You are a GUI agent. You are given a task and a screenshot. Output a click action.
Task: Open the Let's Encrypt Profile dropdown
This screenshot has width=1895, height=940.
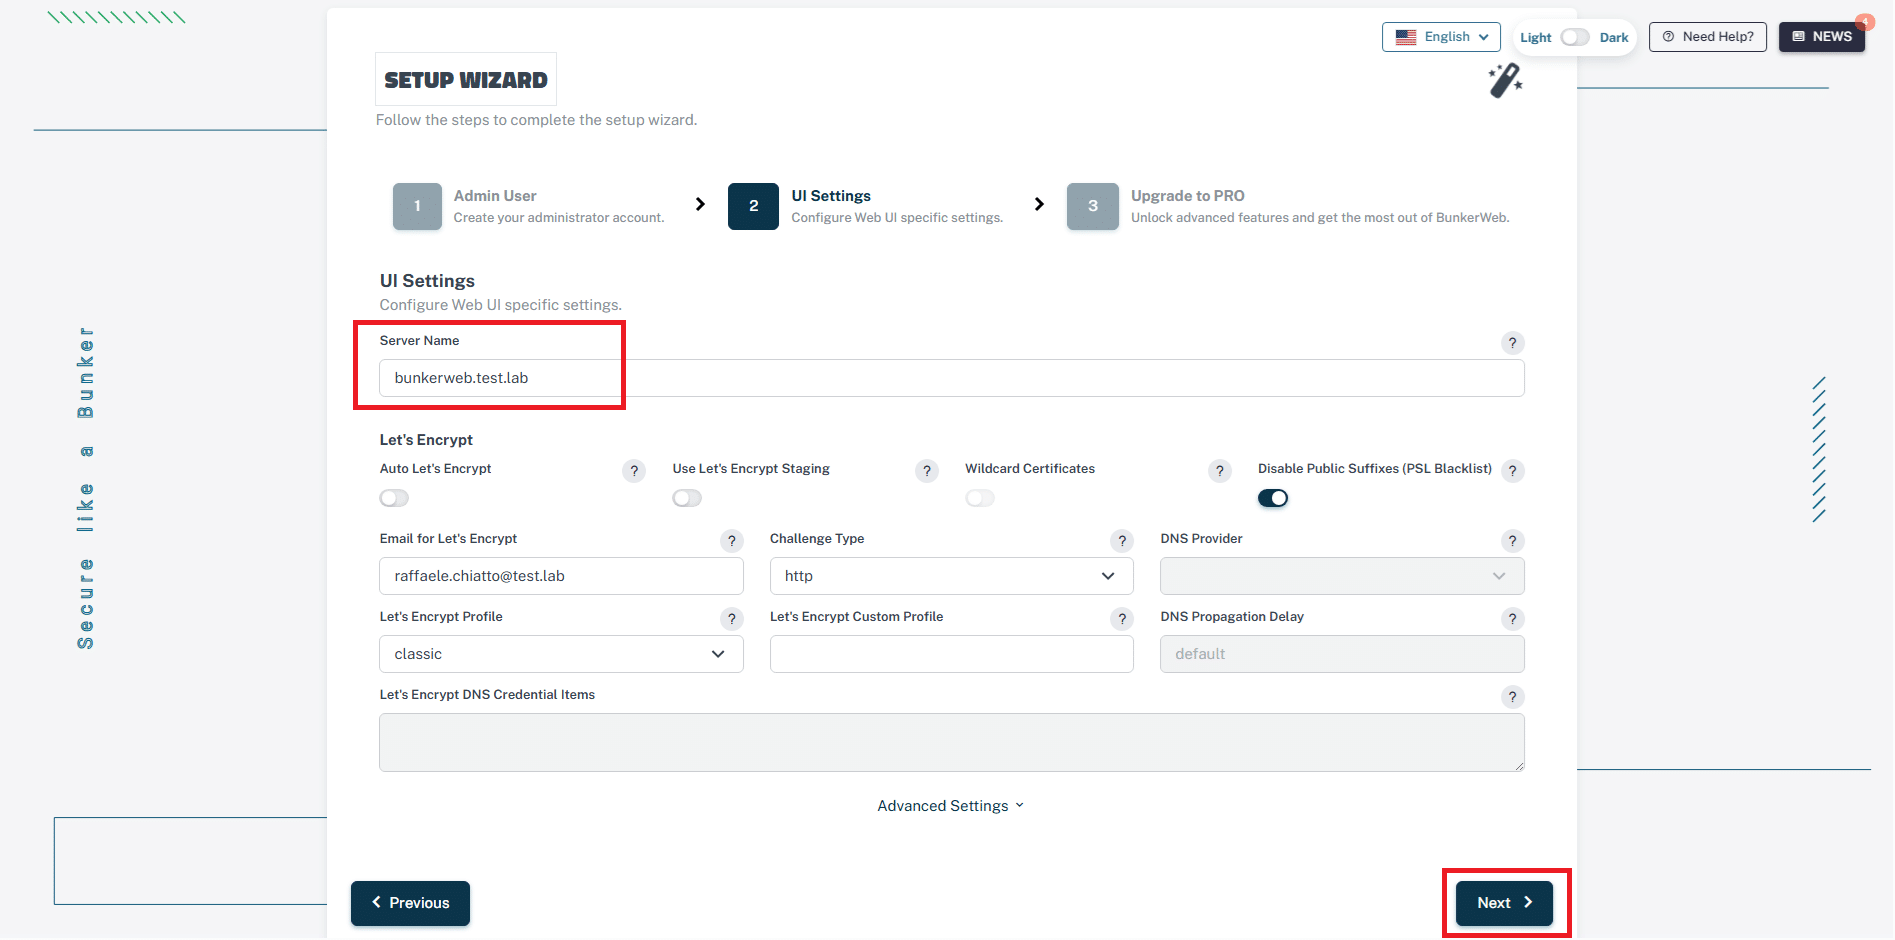click(x=560, y=654)
